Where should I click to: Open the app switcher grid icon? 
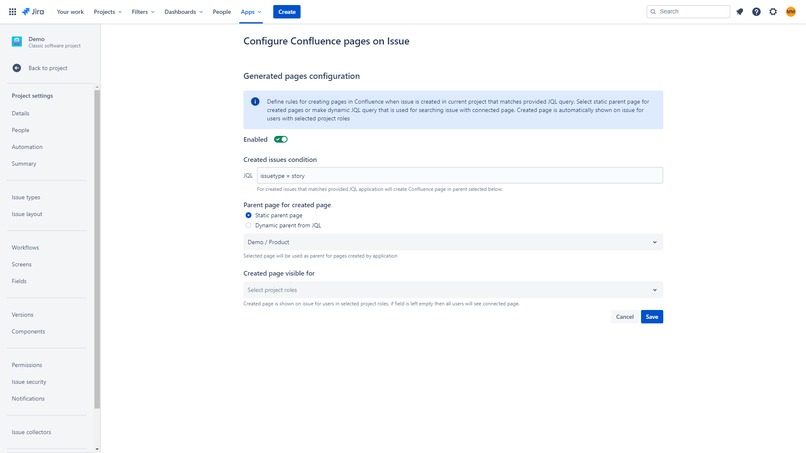12,11
